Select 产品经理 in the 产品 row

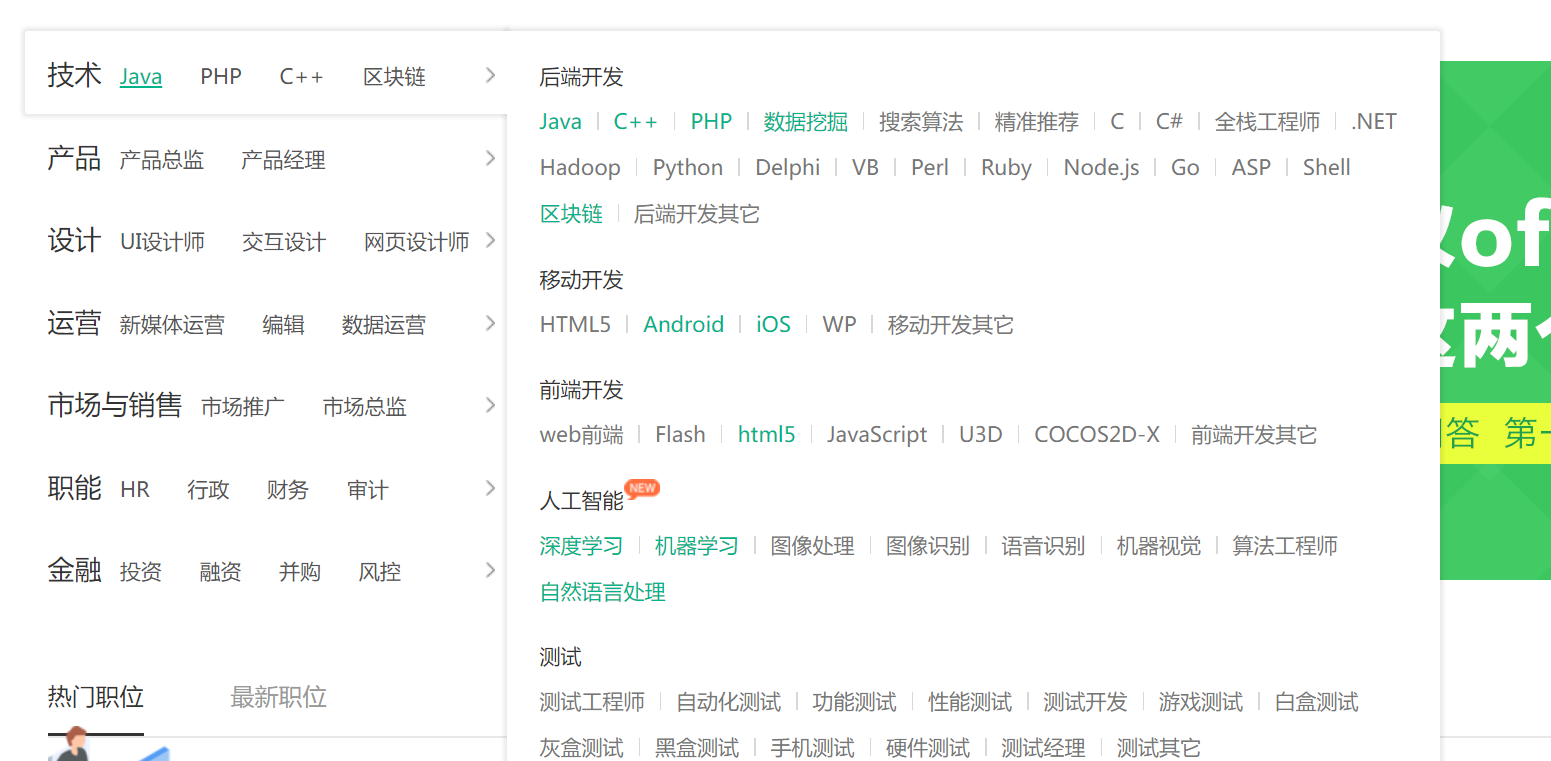(x=283, y=160)
